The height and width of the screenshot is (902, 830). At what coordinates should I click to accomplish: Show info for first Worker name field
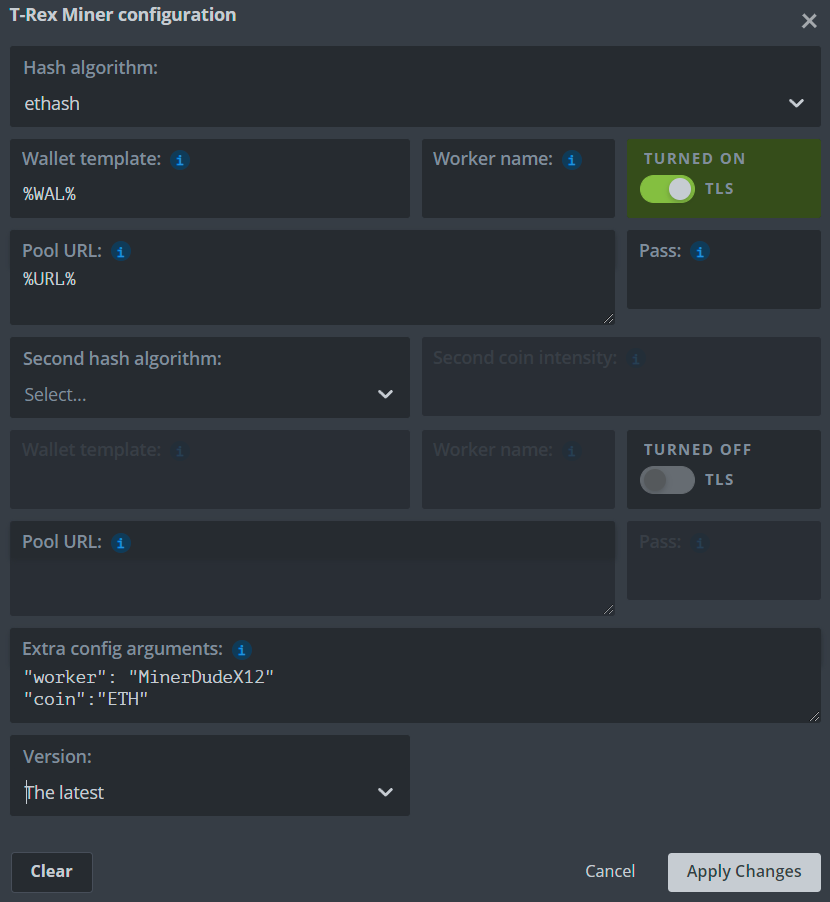point(572,160)
